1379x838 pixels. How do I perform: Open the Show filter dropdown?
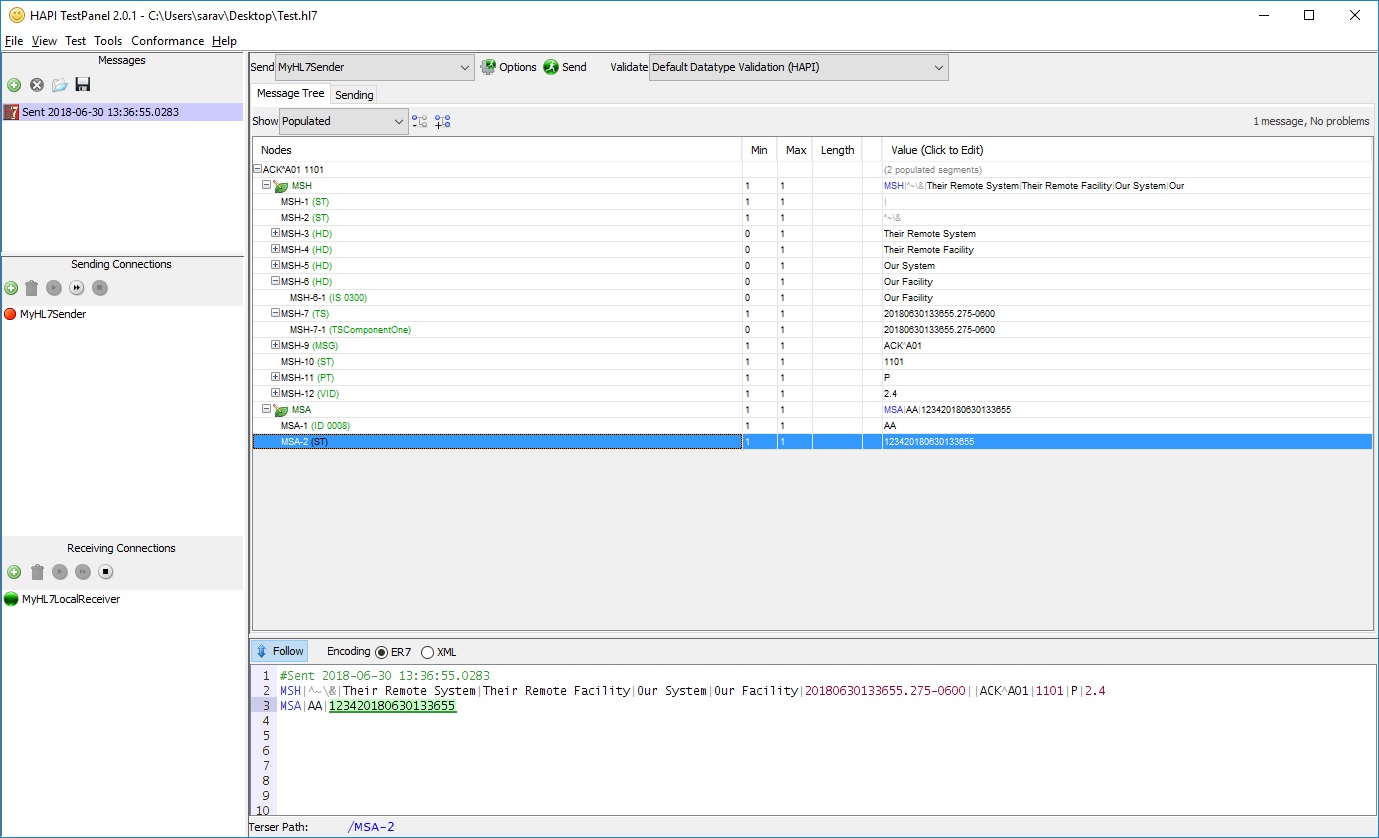(398, 120)
